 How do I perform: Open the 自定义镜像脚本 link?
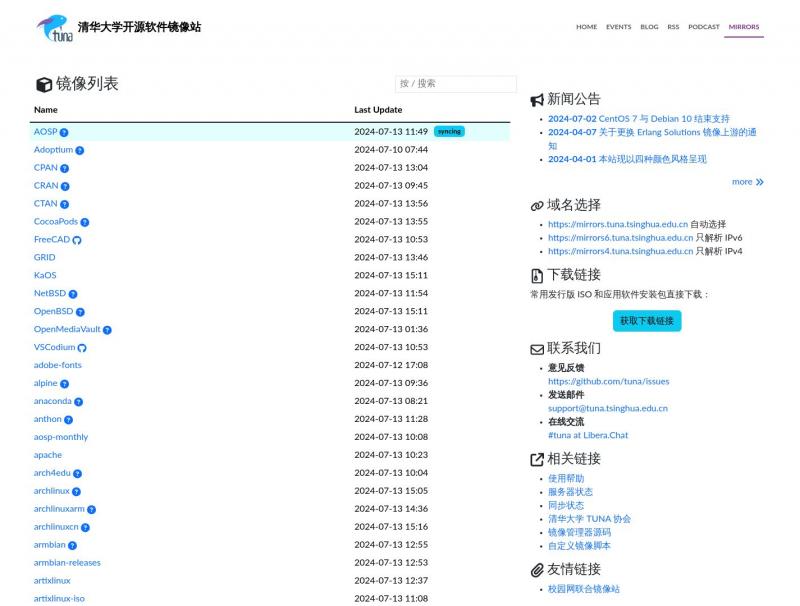point(579,546)
